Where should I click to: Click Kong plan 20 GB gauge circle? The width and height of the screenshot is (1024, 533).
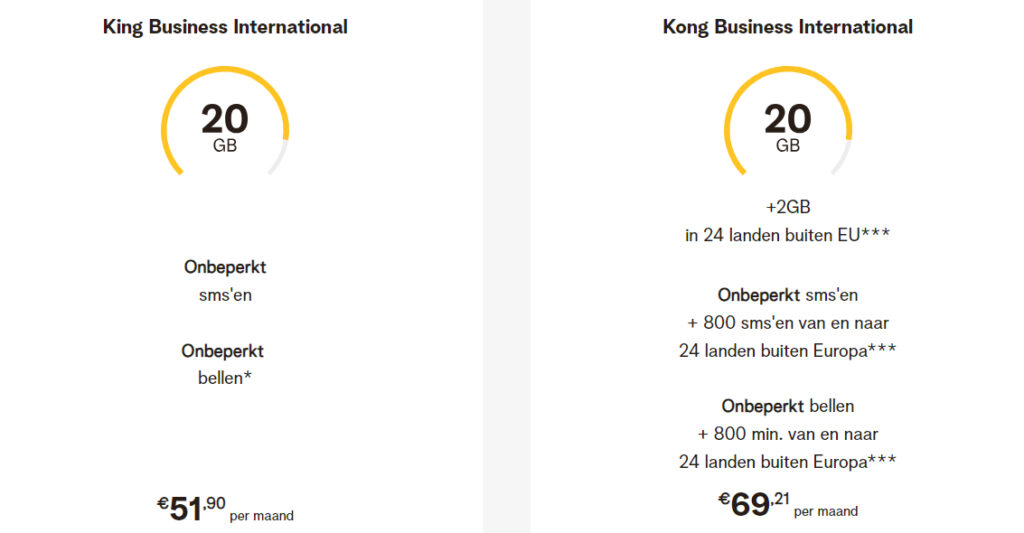[x=788, y=122]
